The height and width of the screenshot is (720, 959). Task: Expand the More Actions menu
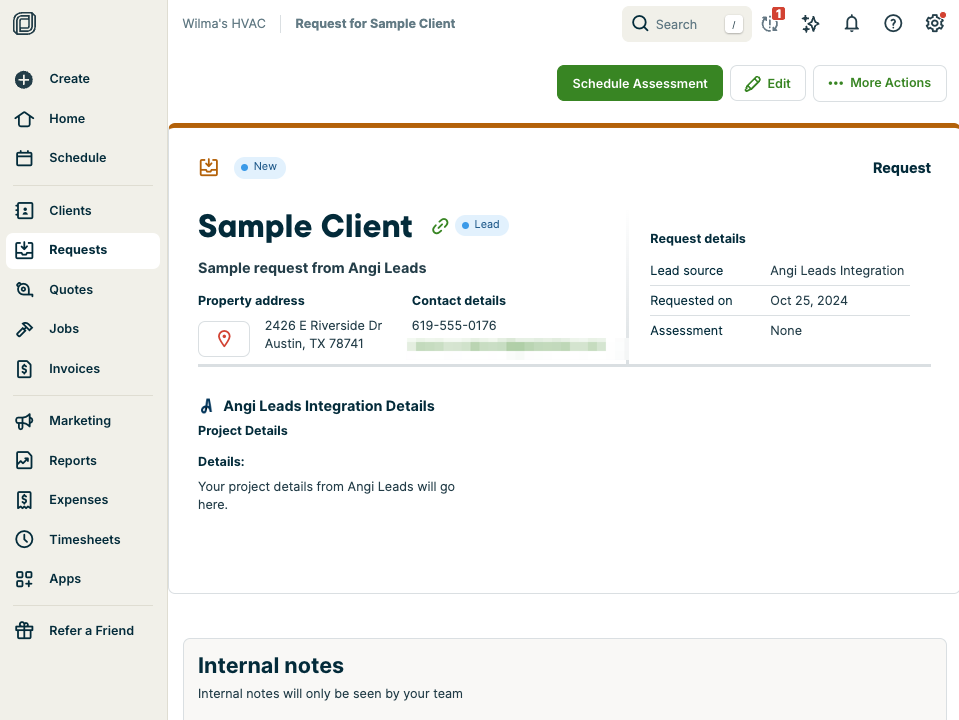click(x=879, y=83)
